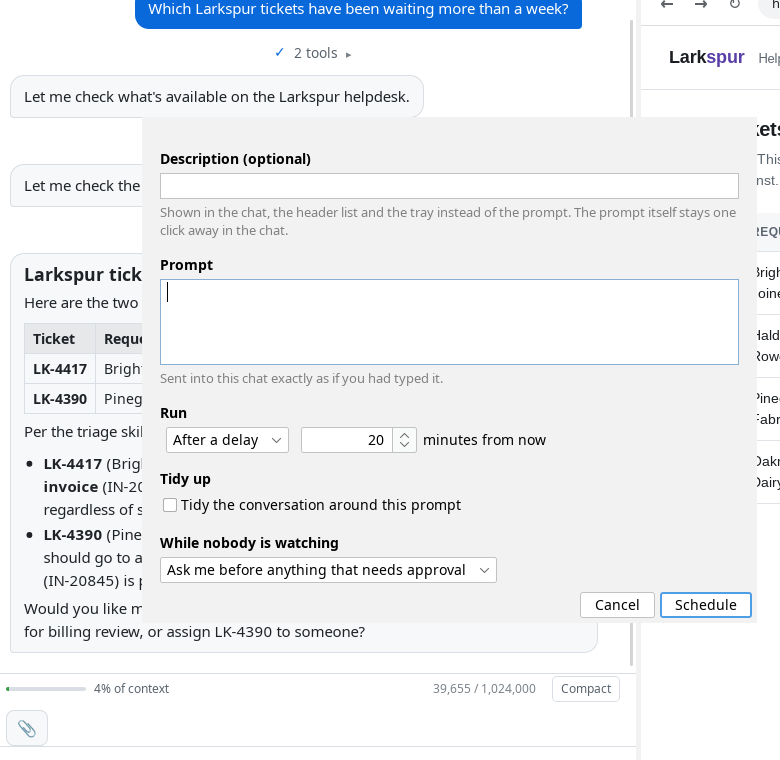Image resolution: width=780 pixels, height=760 pixels.
Task: Click the minutes value field showing 20
Action: point(347,440)
